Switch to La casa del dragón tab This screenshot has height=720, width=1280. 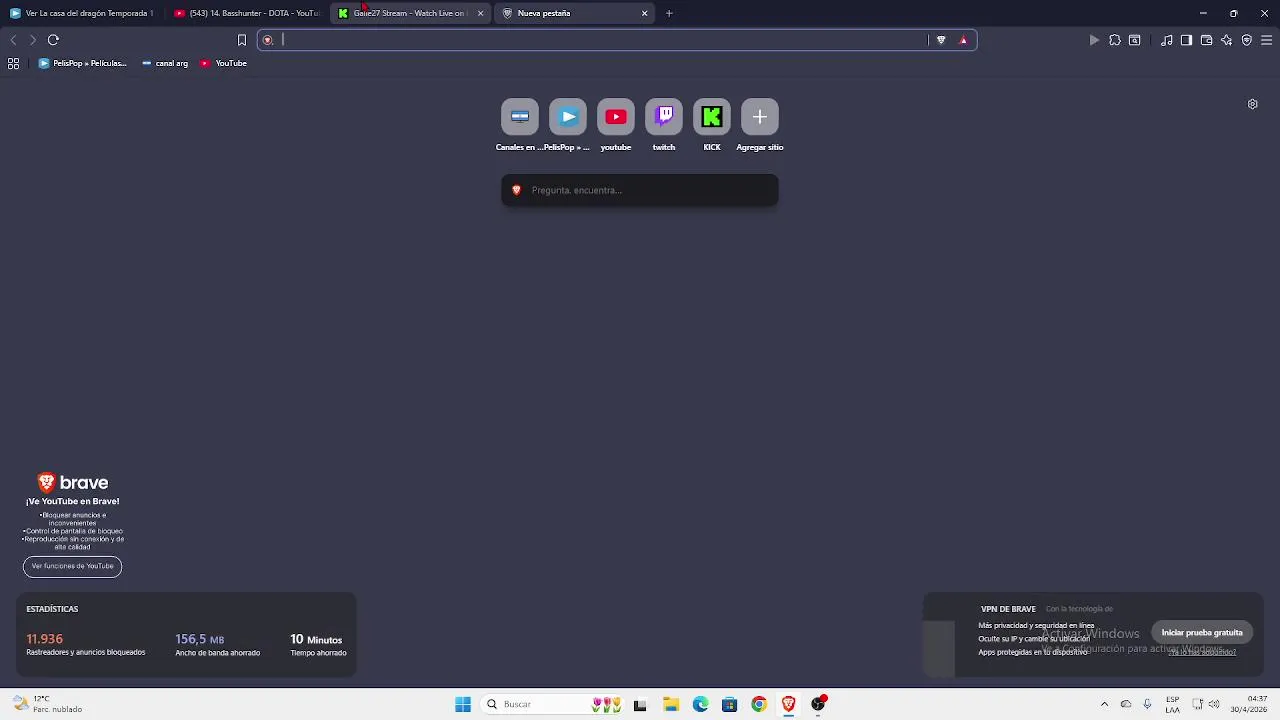(x=82, y=13)
